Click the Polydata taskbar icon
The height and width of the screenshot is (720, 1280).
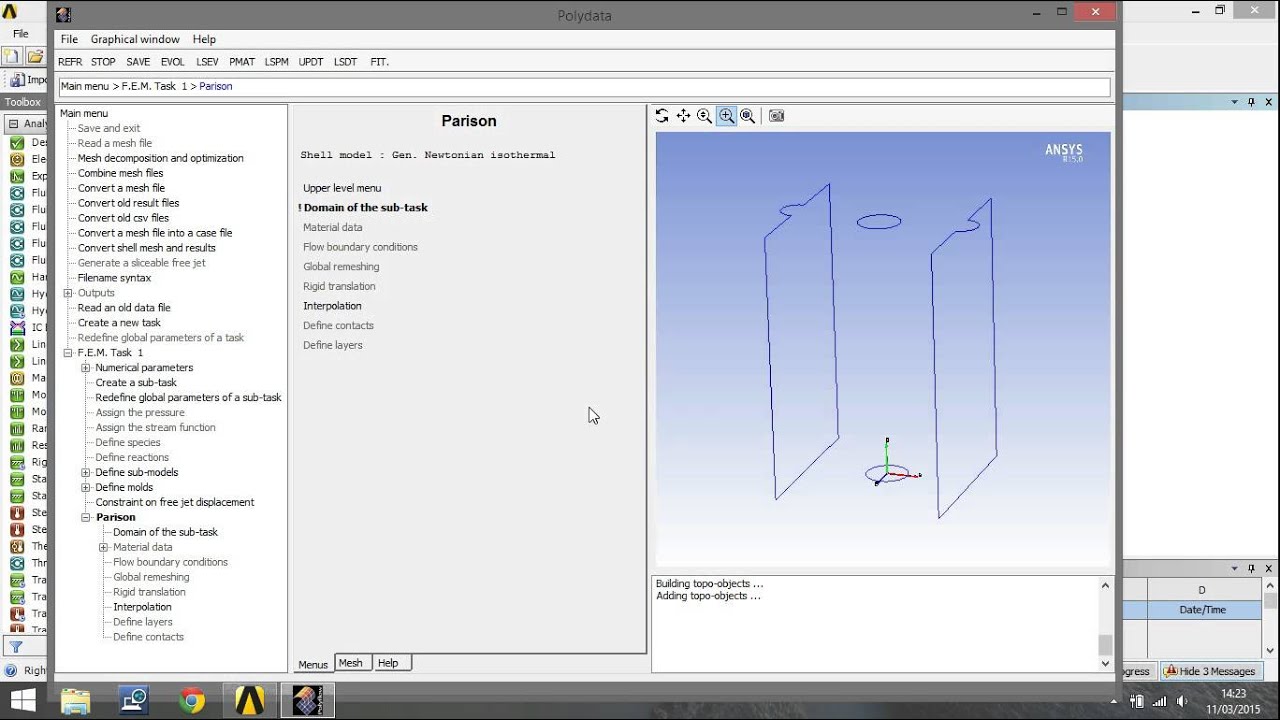307,700
